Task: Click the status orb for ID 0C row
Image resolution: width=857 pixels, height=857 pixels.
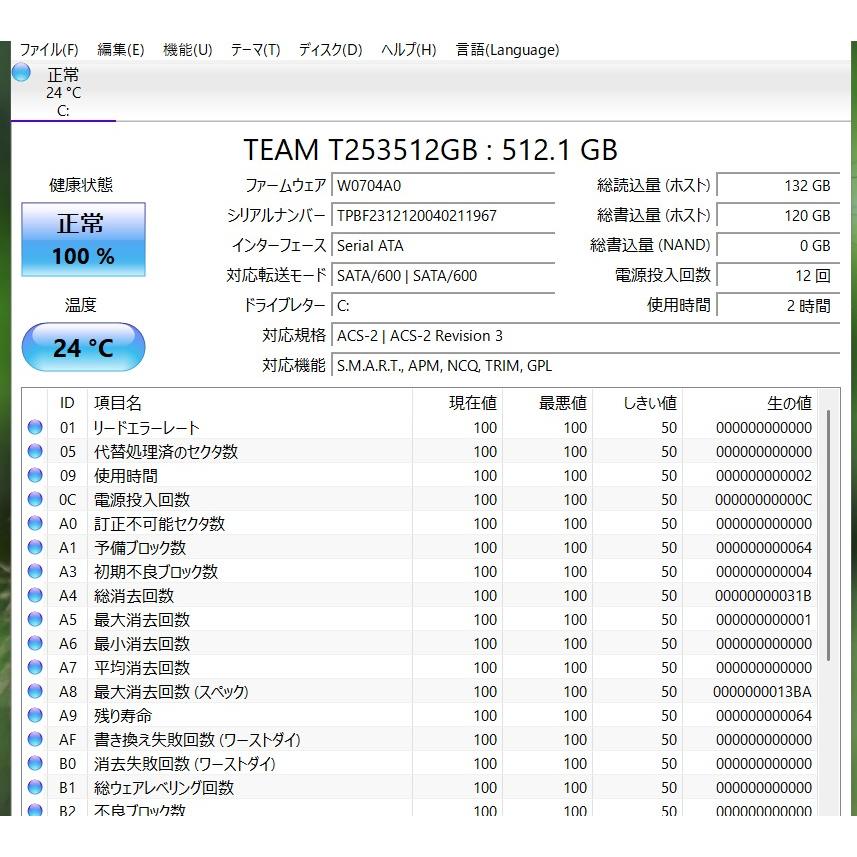Action: click(35, 499)
